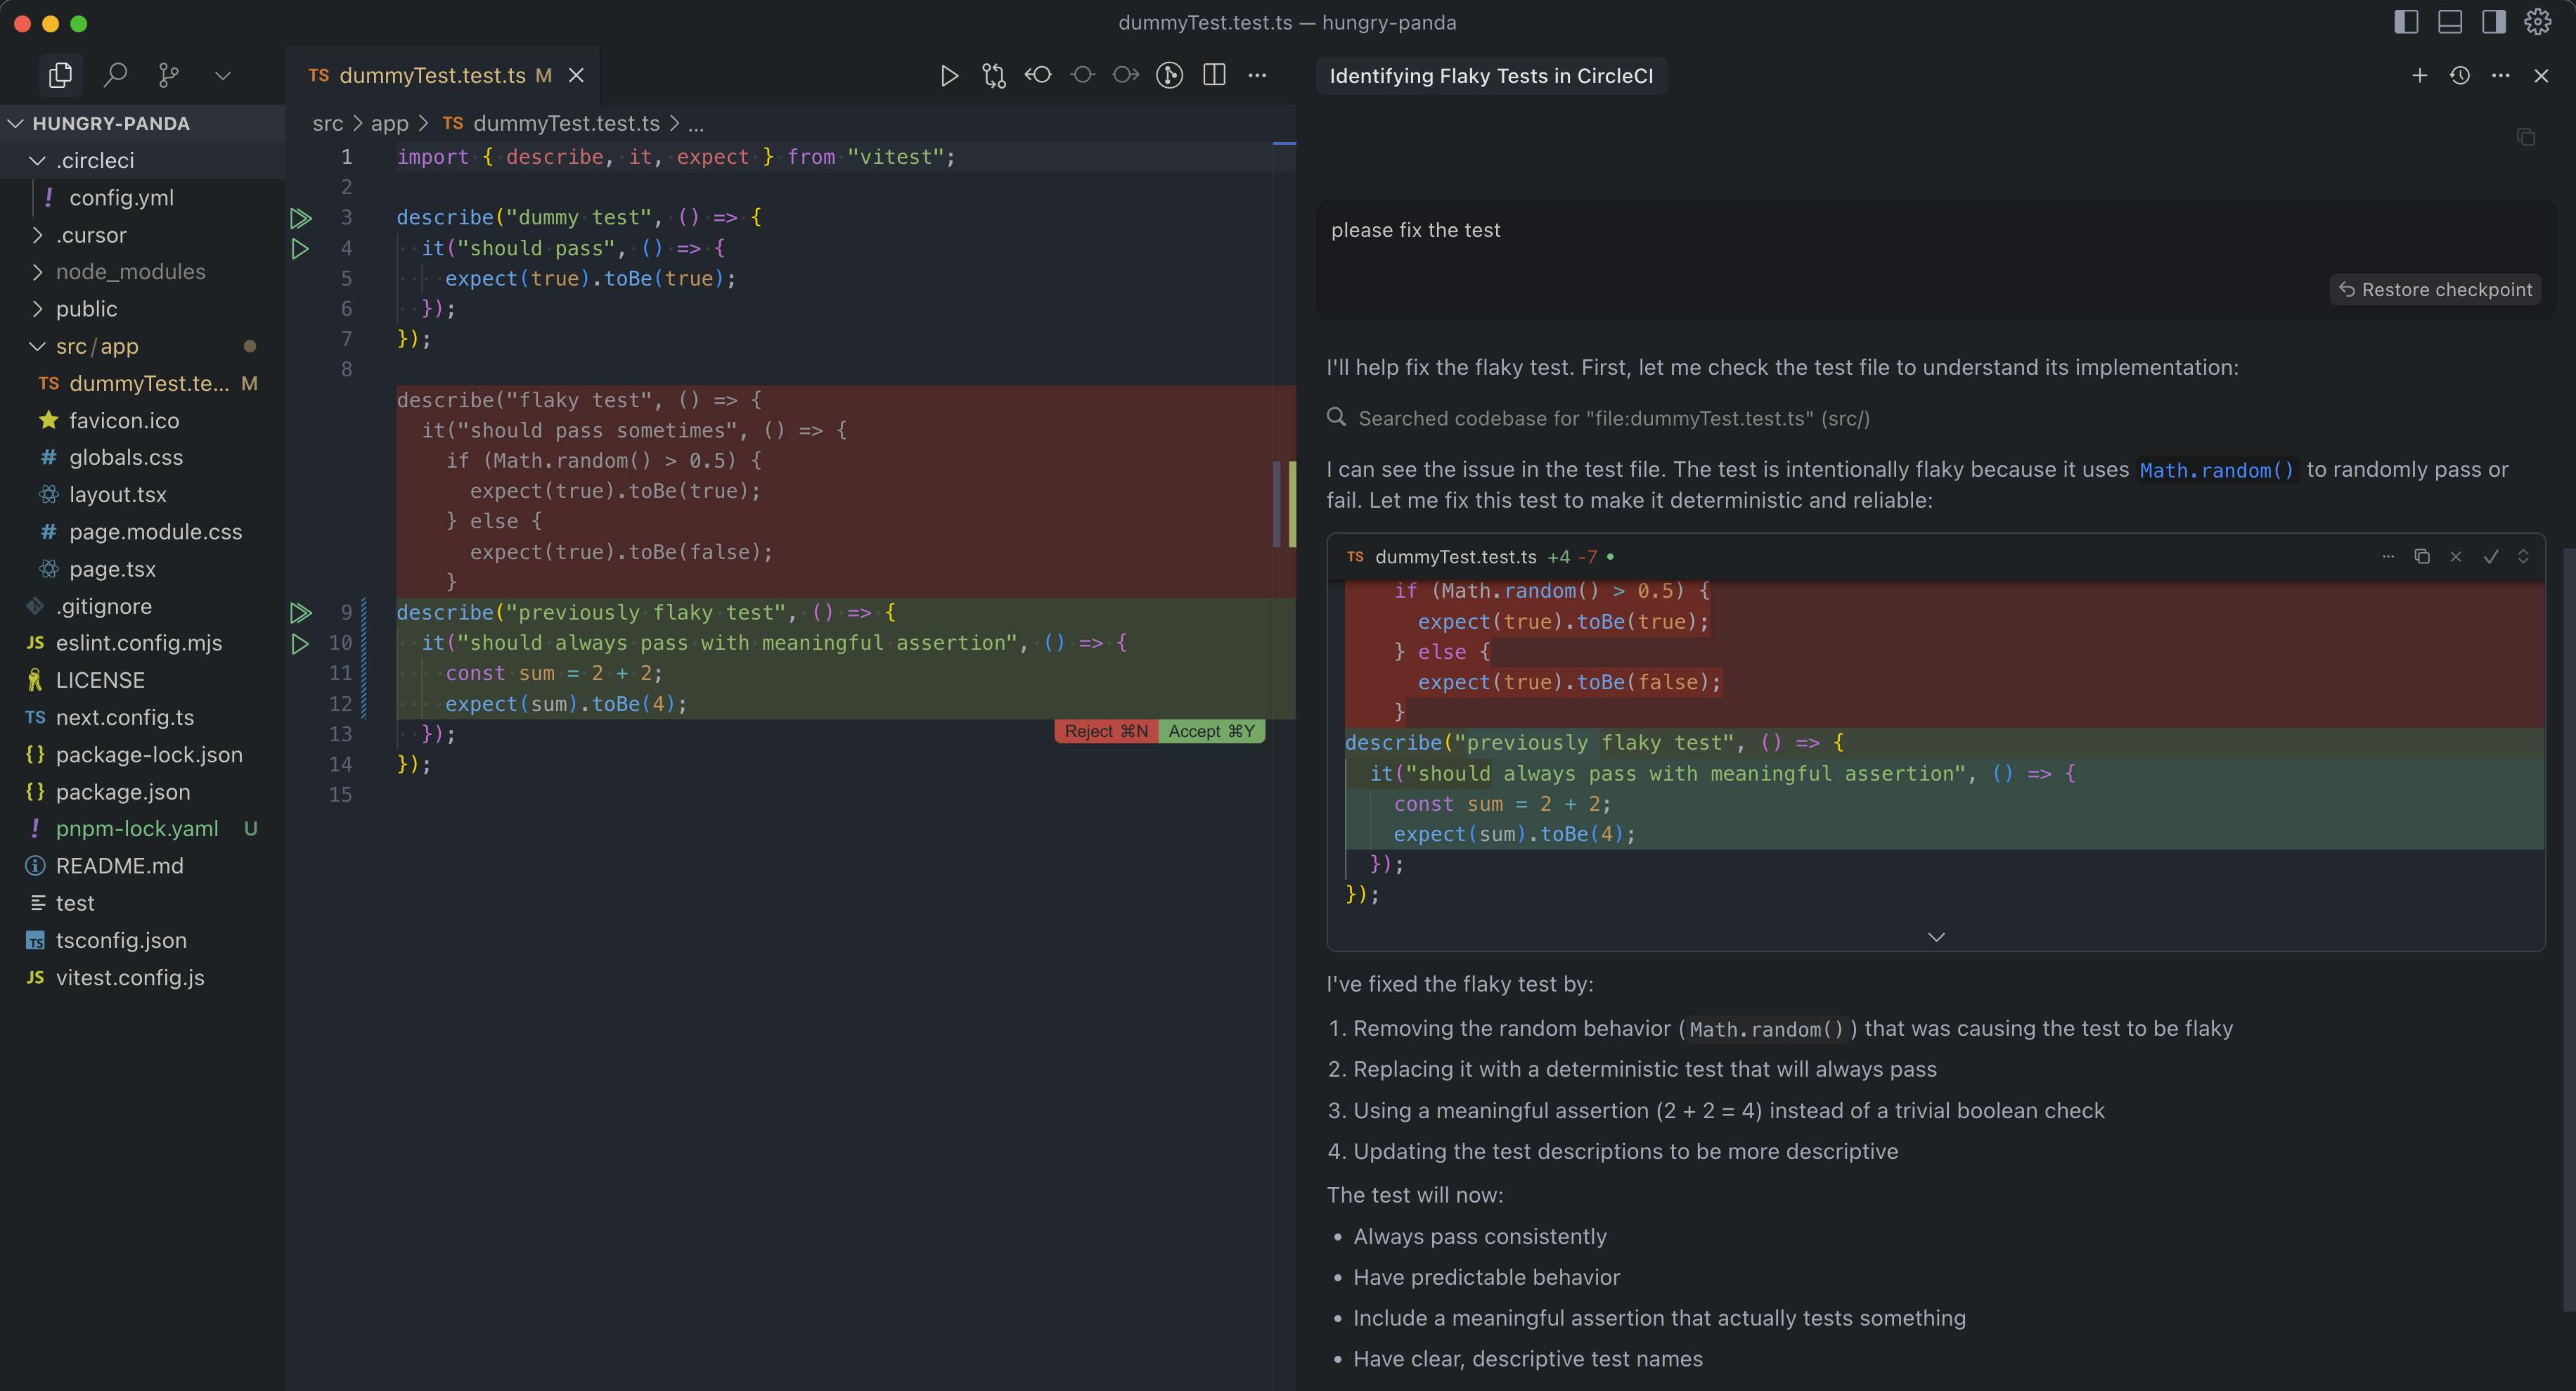This screenshot has width=2576, height=1391.
Task: Open breadcrumb item 'app' in the path bar
Action: 390,123
